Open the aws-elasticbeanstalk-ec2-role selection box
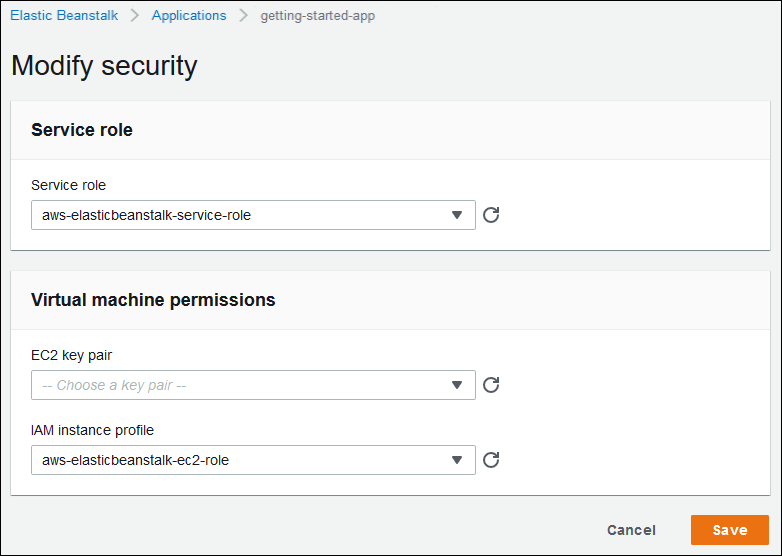Screen dimensions: 782x556 tap(240, 460)
